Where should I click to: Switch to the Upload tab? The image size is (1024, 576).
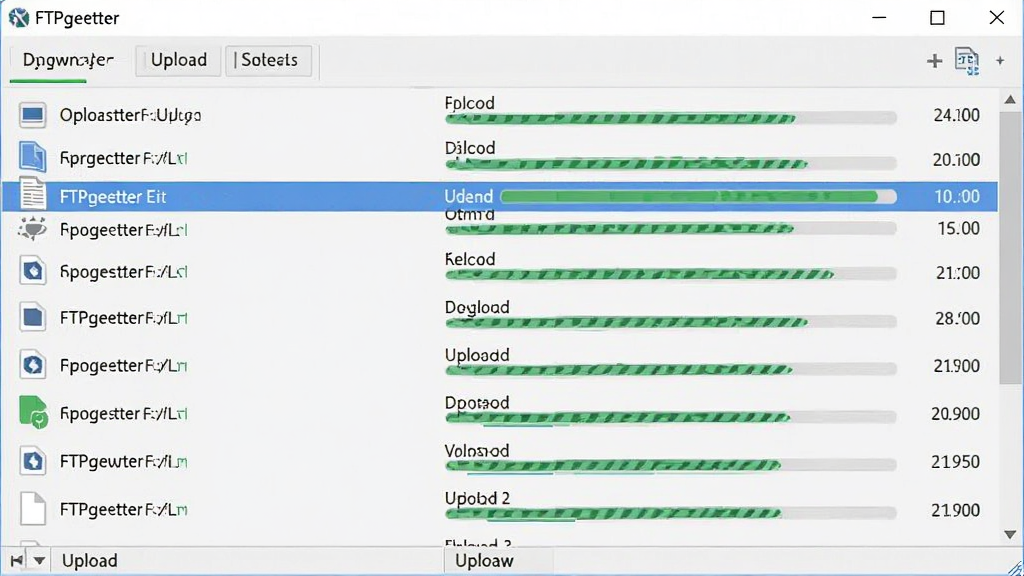(178, 60)
